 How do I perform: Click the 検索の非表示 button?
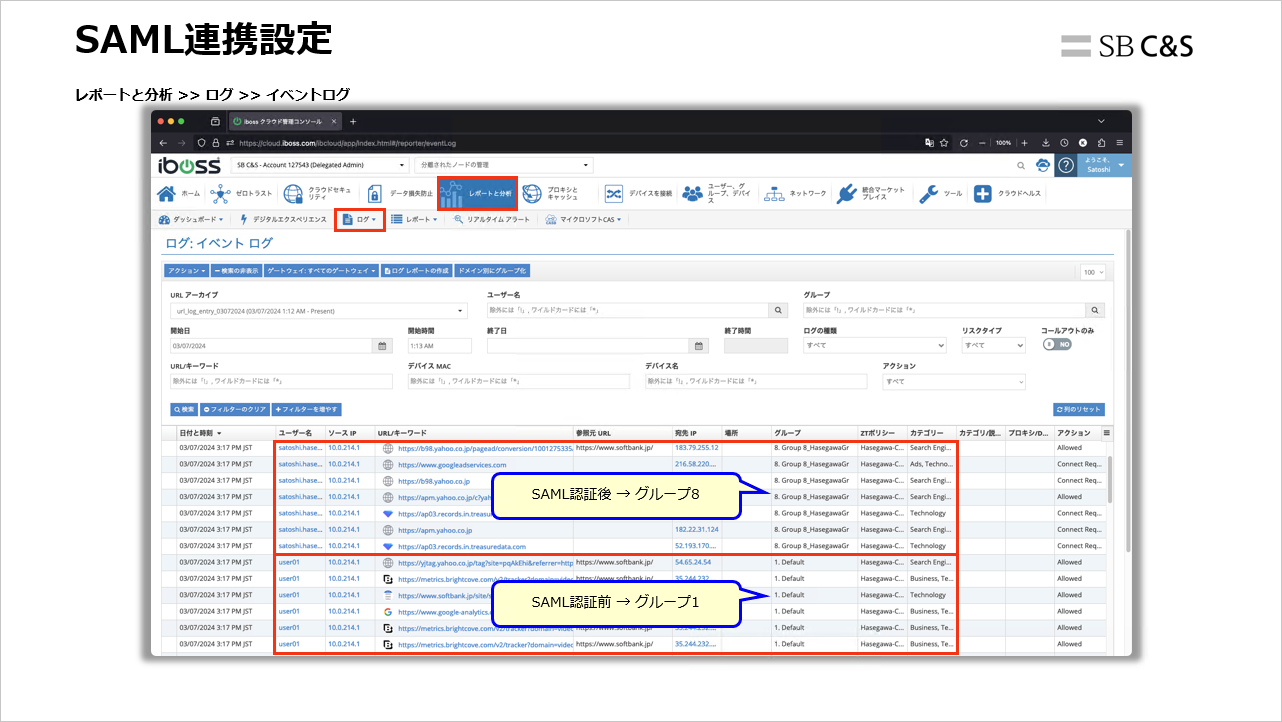coord(236,271)
